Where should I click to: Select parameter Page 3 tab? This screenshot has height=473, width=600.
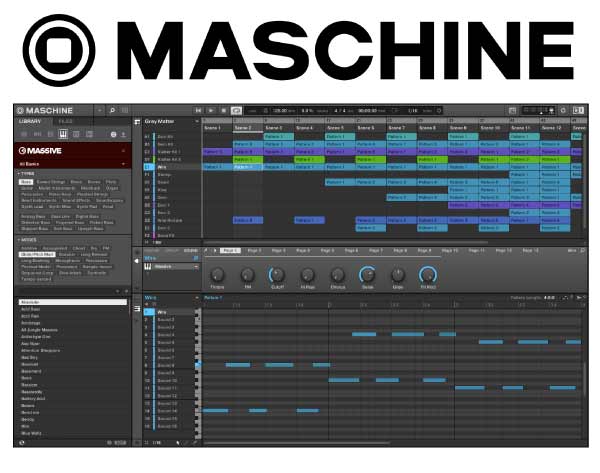279,250
